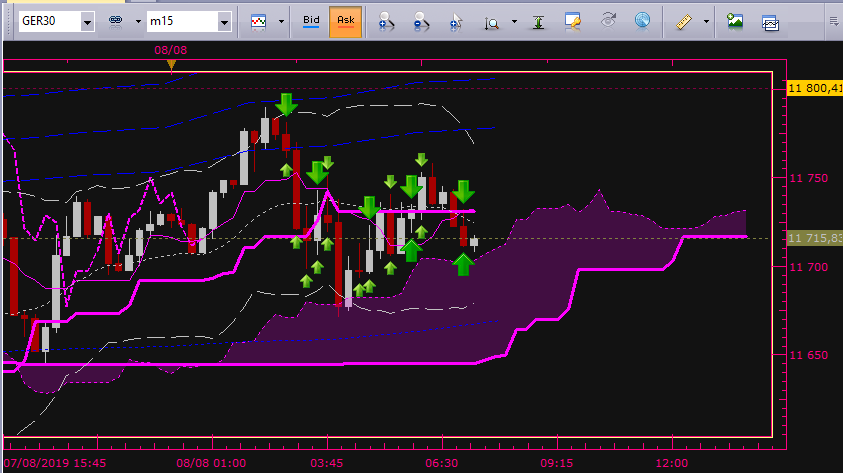
Task: Select the cursor pointer tool
Action: (x=456, y=22)
